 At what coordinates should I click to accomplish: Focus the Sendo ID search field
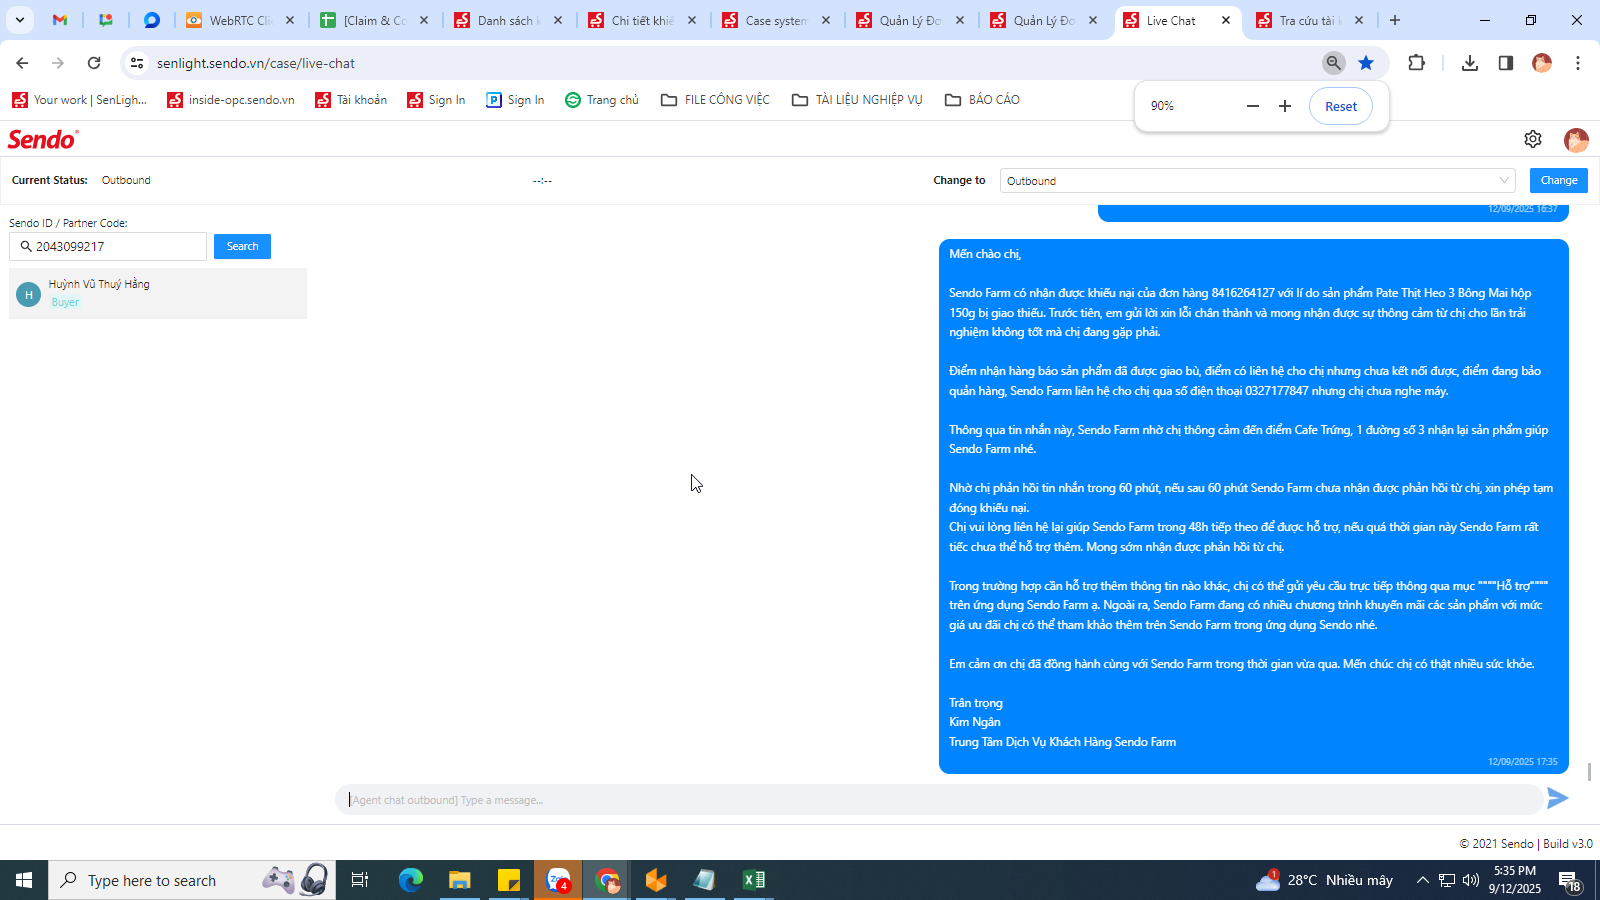point(108,246)
